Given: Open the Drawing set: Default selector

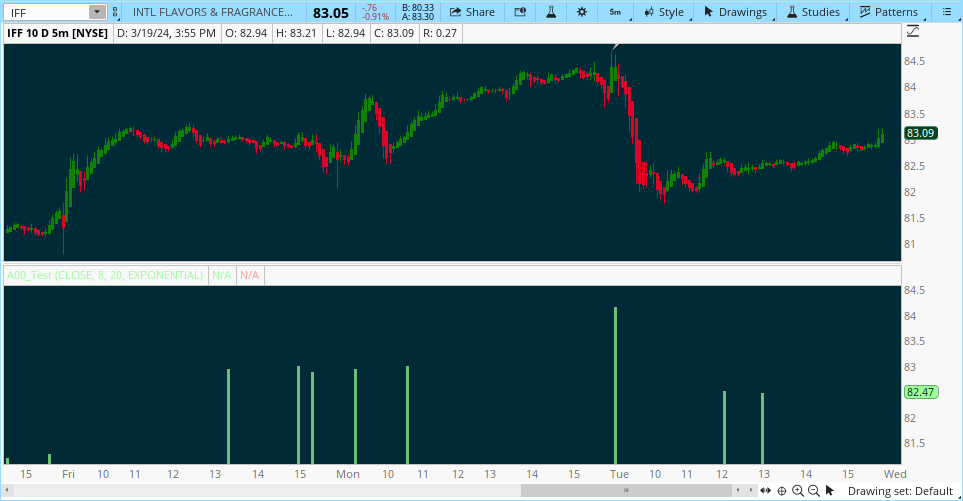Looking at the screenshot, I should 900,491.
